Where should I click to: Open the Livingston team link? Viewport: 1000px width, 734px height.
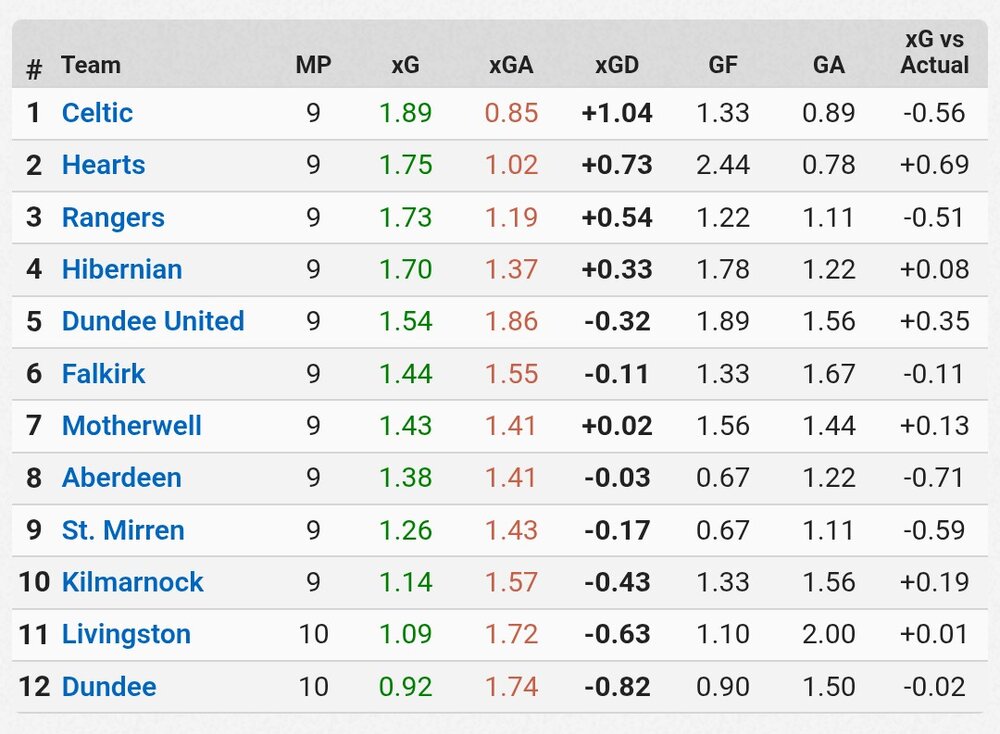click(126, 634)
